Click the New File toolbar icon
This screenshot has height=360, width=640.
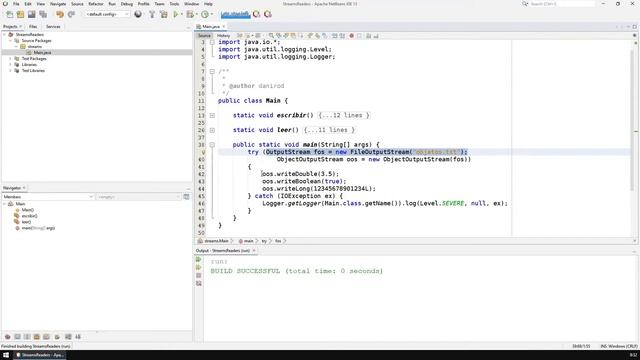tap(9, 14)
